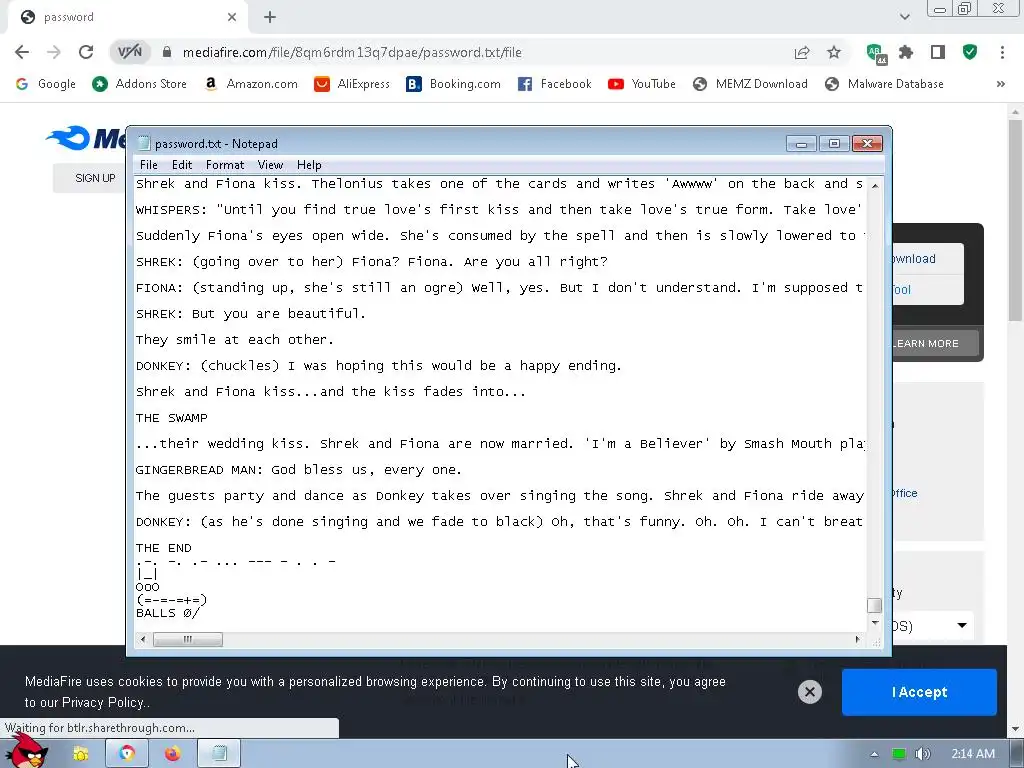Open the Help menu in Notepad
Viewport: 1024px width, 768px height.
click(x=309, y=165)
